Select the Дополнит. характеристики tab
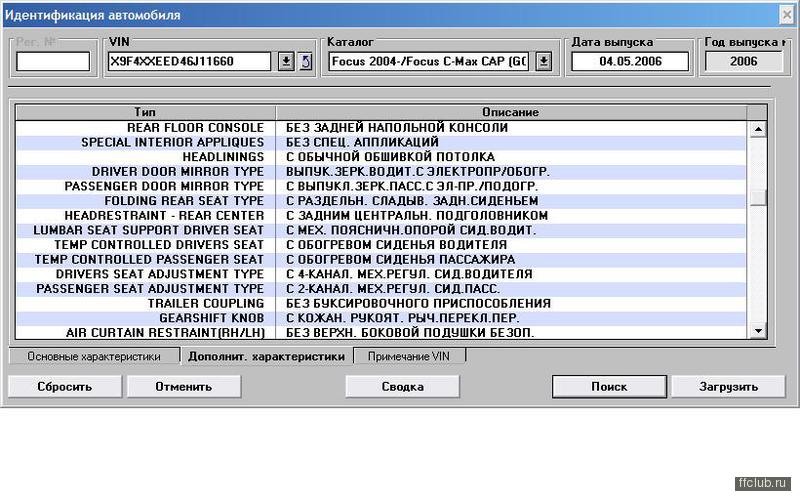800x500 pixels. point(266,356)
